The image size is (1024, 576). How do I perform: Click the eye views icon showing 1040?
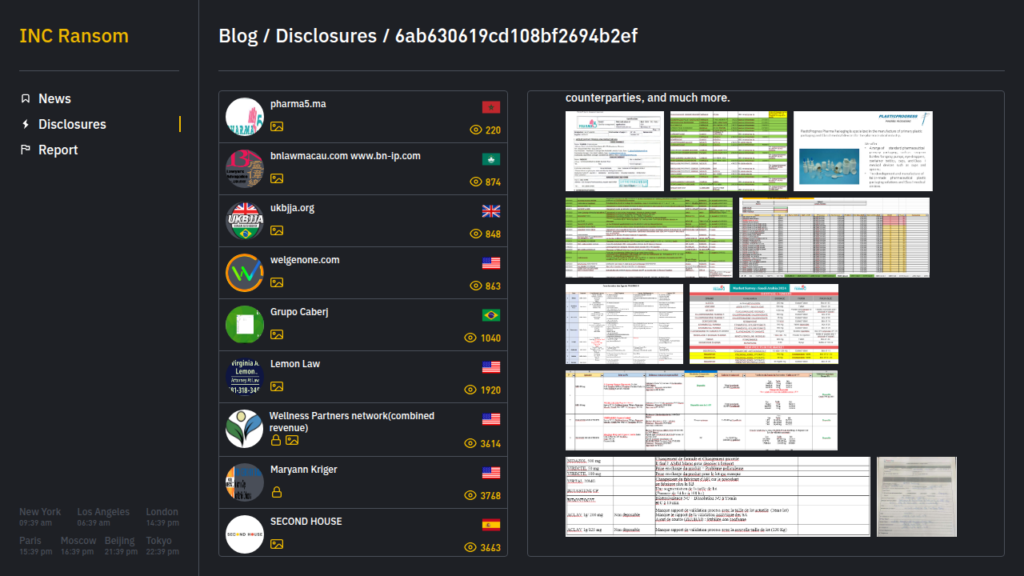pyautogui.click(x=470, y=338)
